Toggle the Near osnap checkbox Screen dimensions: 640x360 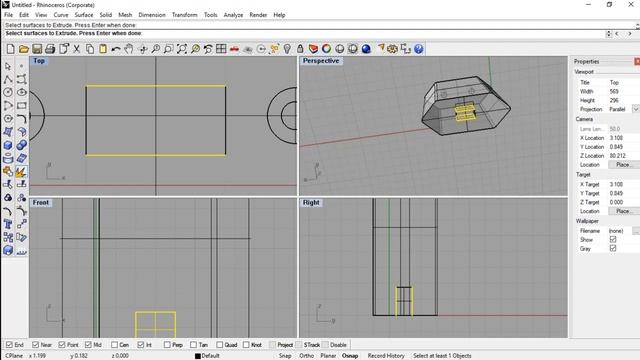[36, 345]
